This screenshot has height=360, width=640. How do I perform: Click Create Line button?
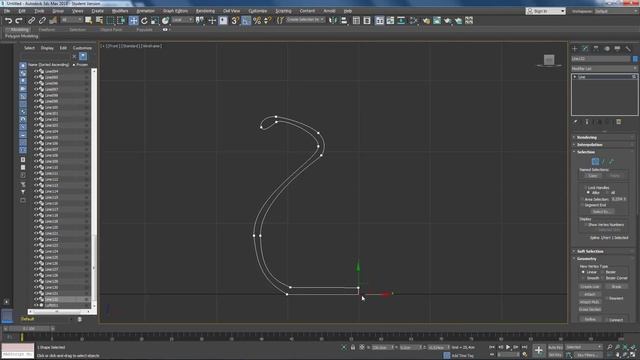[590, 287]
